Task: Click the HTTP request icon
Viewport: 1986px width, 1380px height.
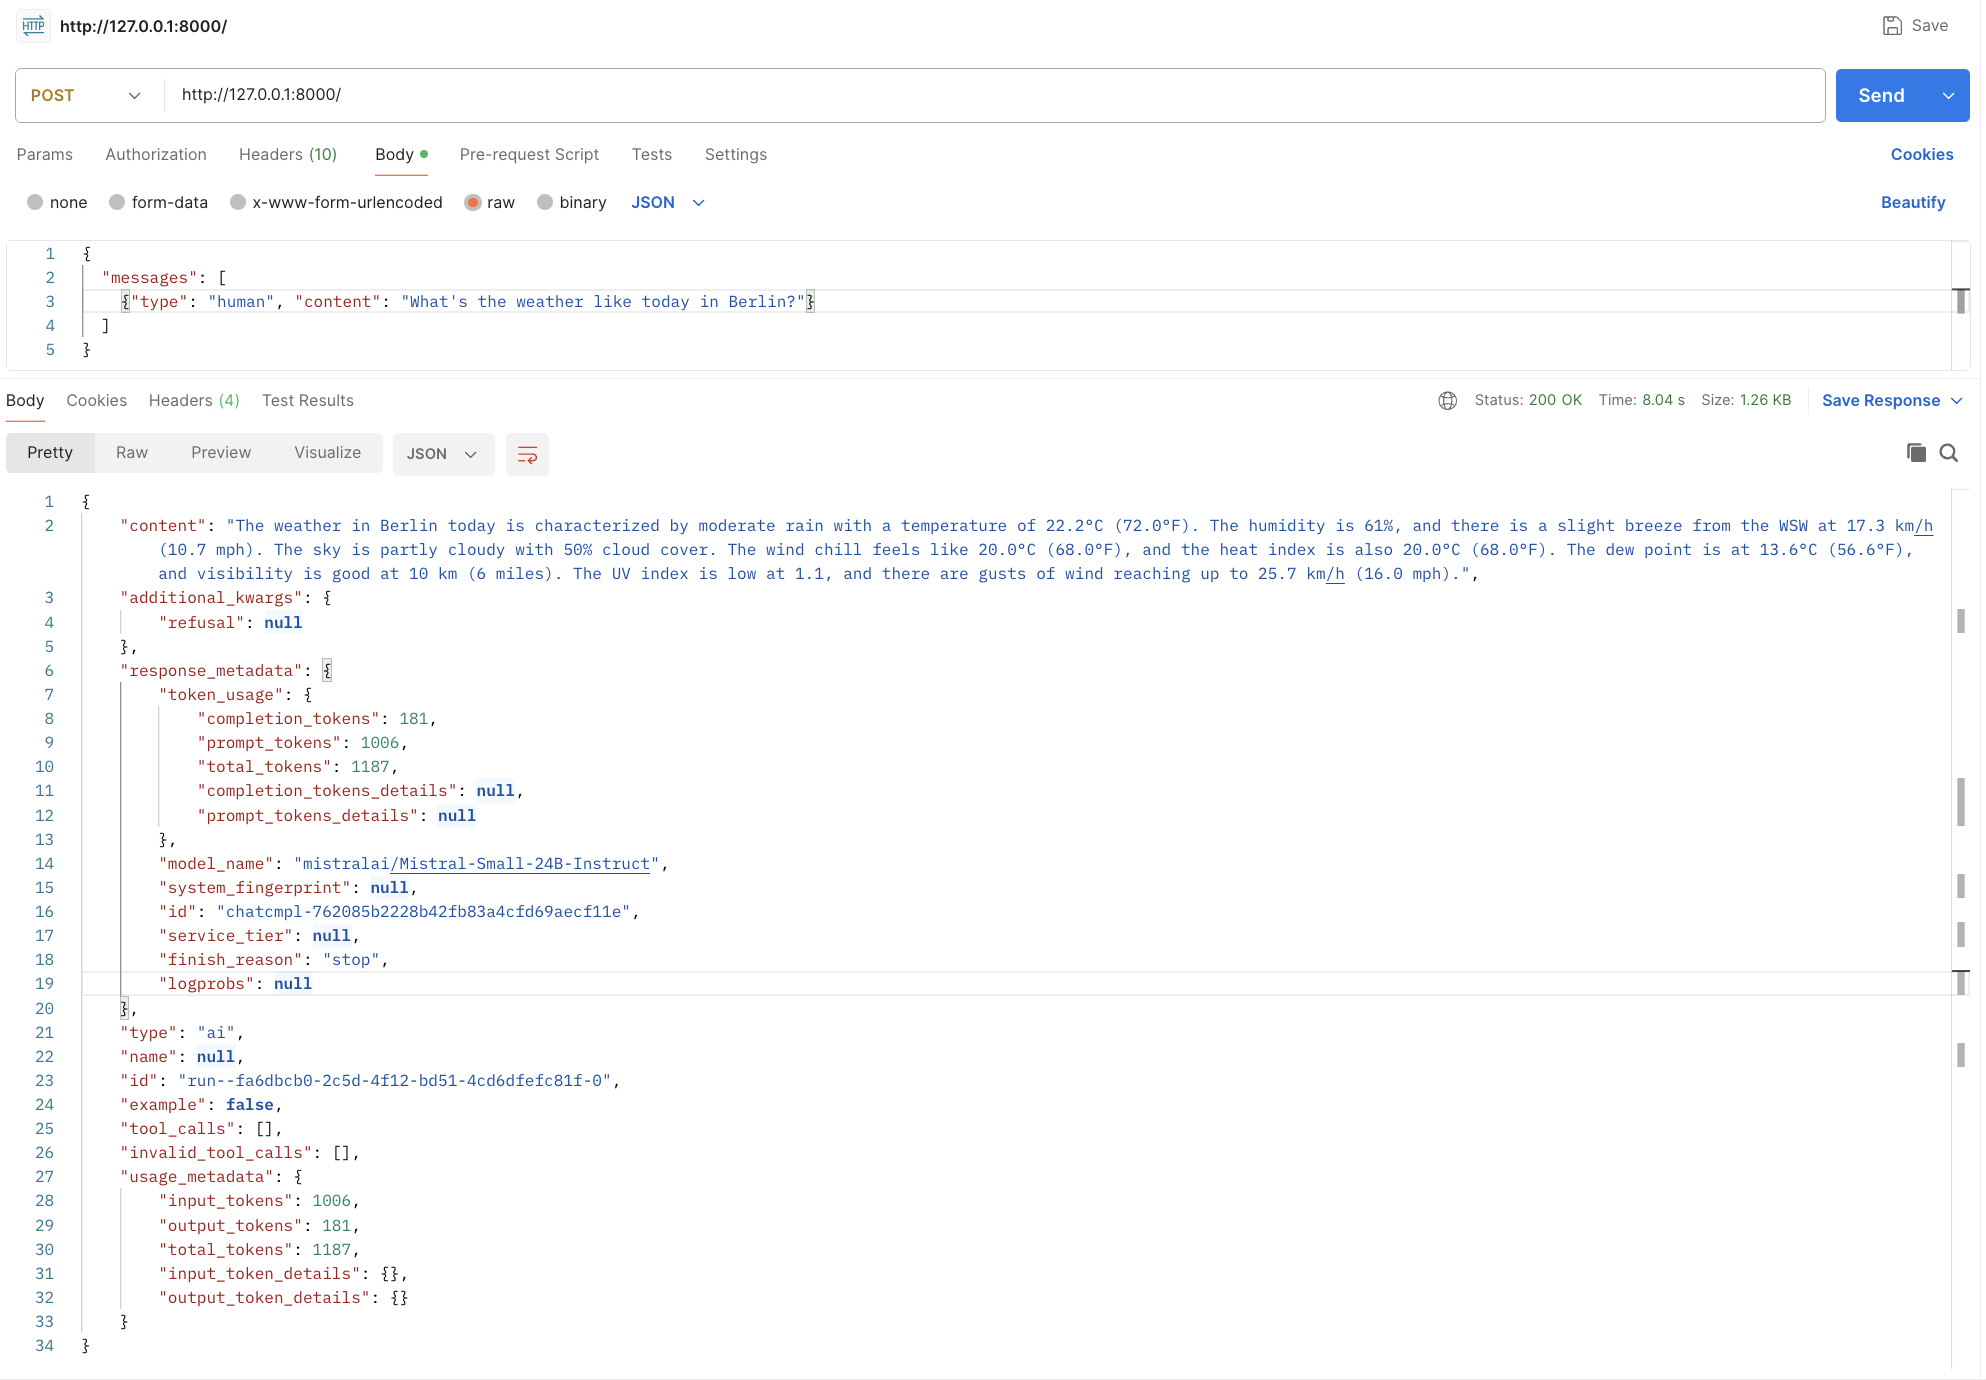Action: pos(33,26)
